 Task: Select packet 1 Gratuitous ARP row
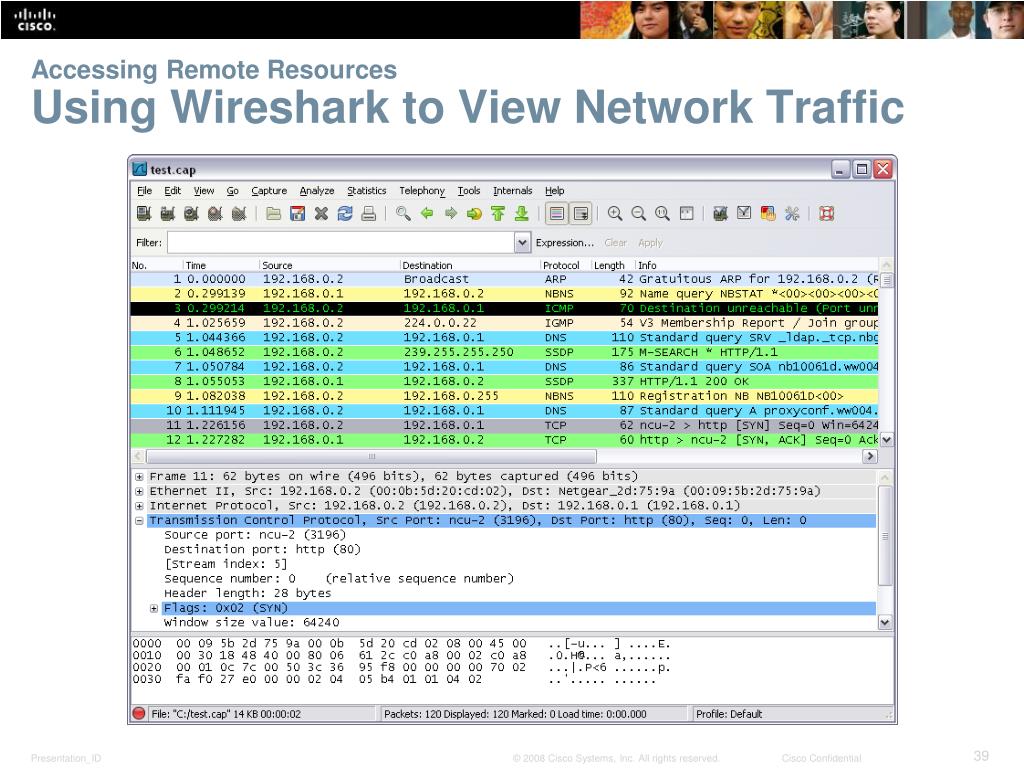click(x=504, y=279)
